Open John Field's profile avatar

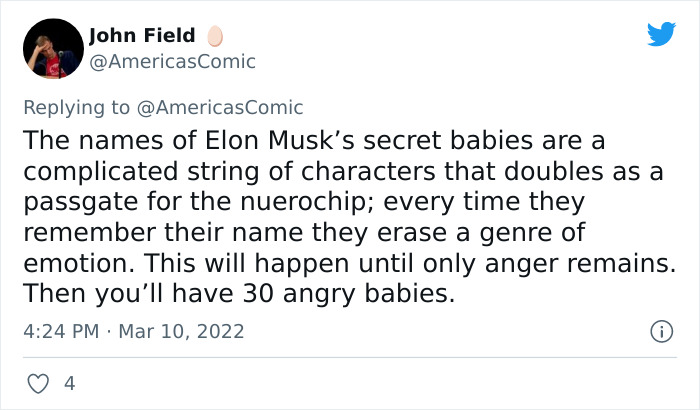click(51, 48)
